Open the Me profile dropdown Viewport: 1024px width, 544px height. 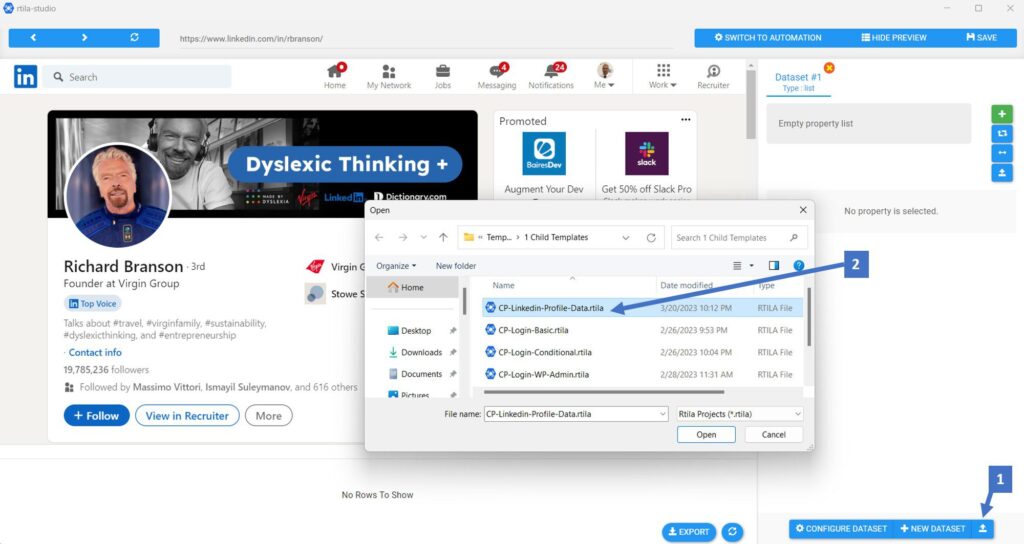pos(605,76)
